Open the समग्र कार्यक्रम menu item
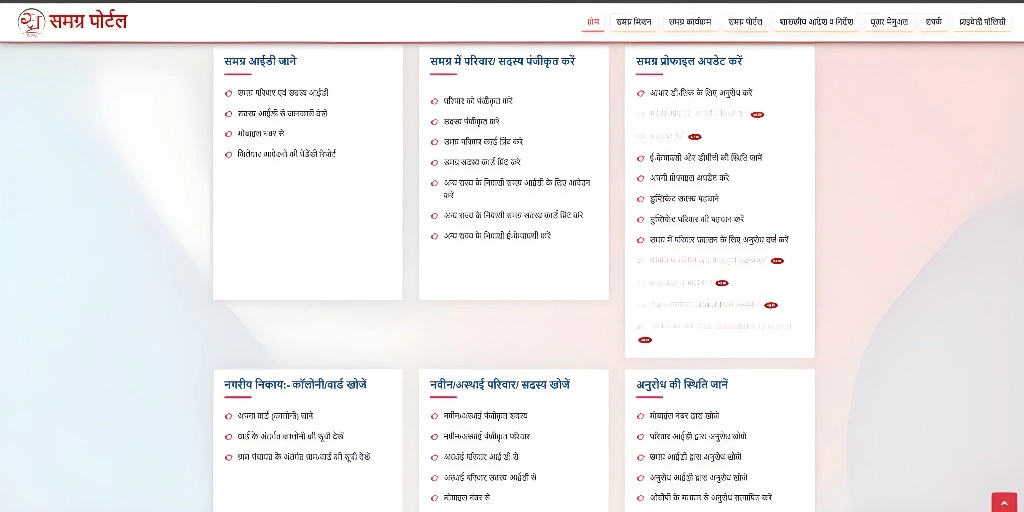Image resolution: width=1024 pixels, height=512 pixels. [x=689, y=22]
